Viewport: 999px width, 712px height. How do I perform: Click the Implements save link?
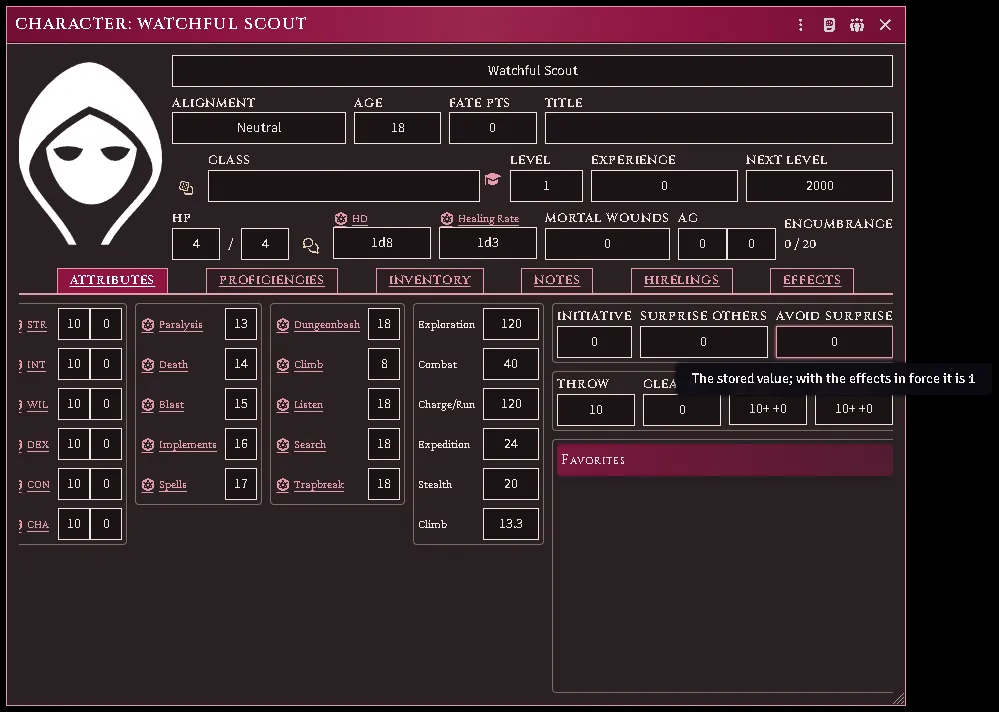pos(188,445)
